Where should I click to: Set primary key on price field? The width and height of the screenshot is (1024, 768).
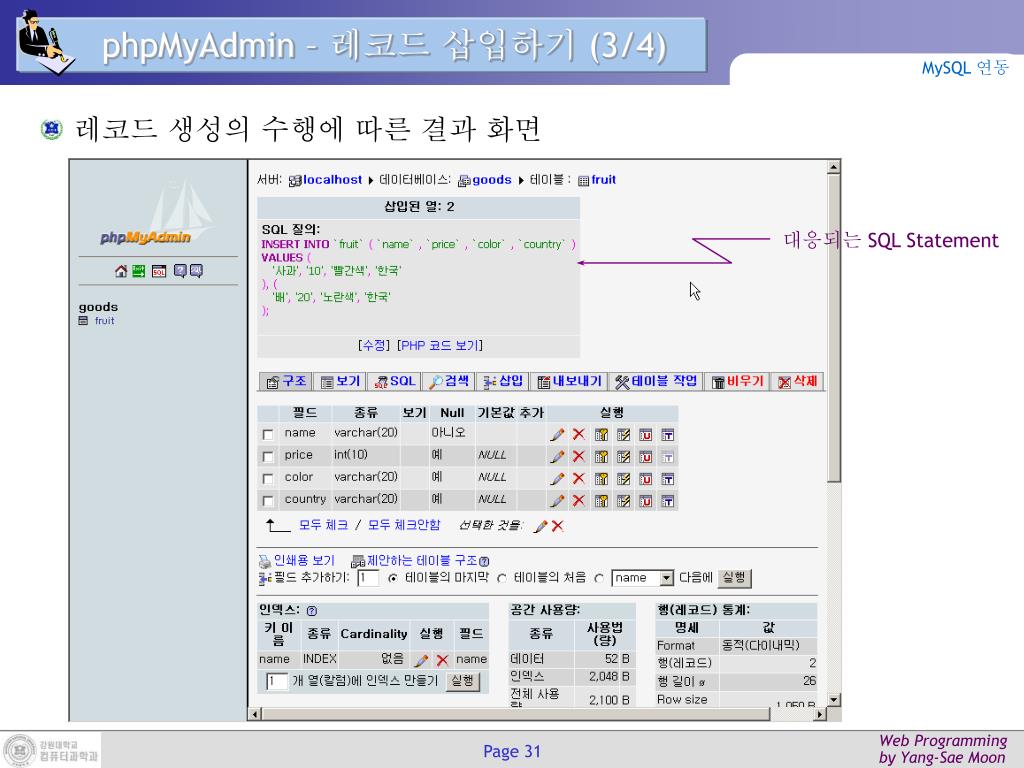tap(601, 457)
